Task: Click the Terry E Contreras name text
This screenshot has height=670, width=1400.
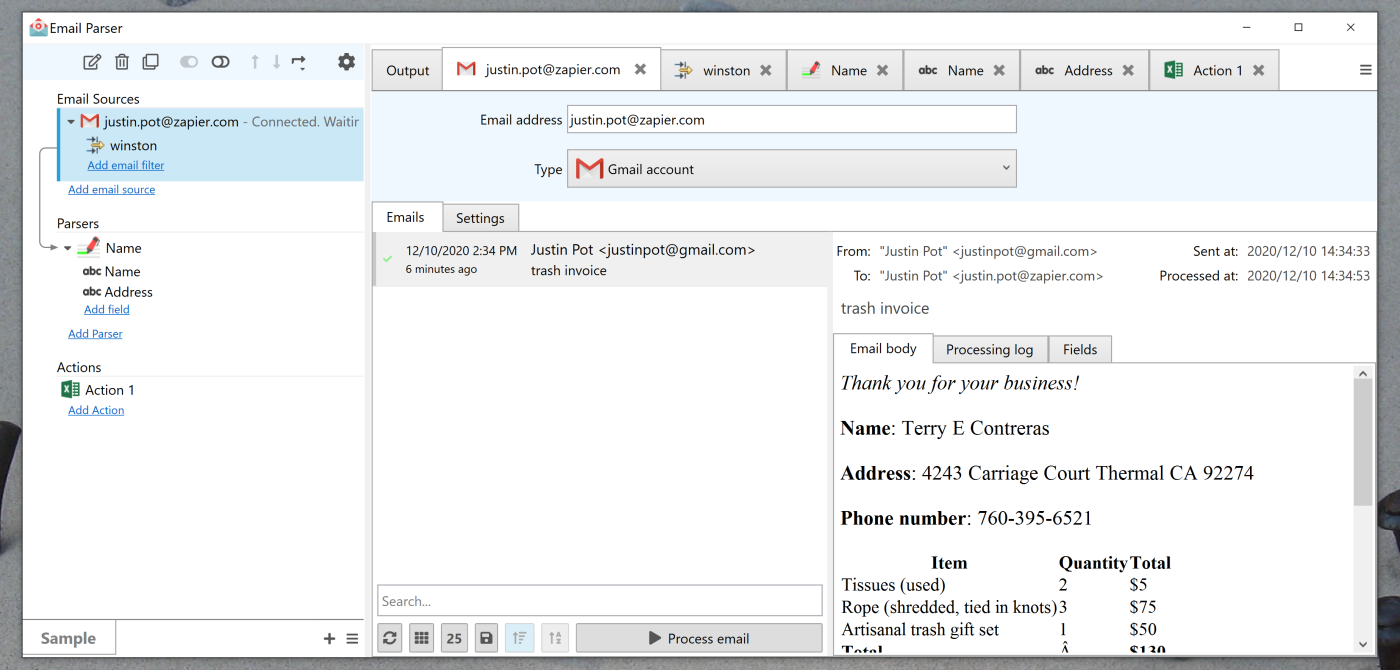Action: (976, 428)
